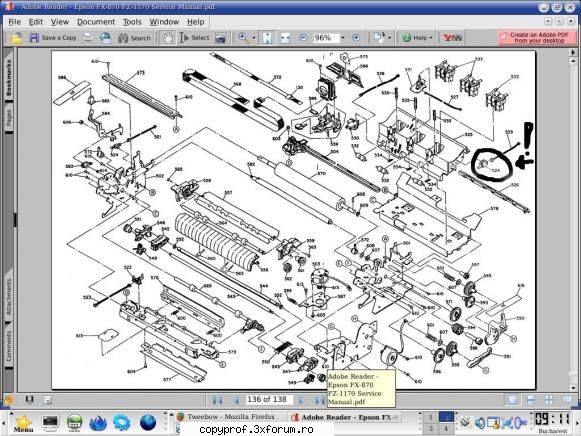Open the Tools menu

click(x=132, y=22)
